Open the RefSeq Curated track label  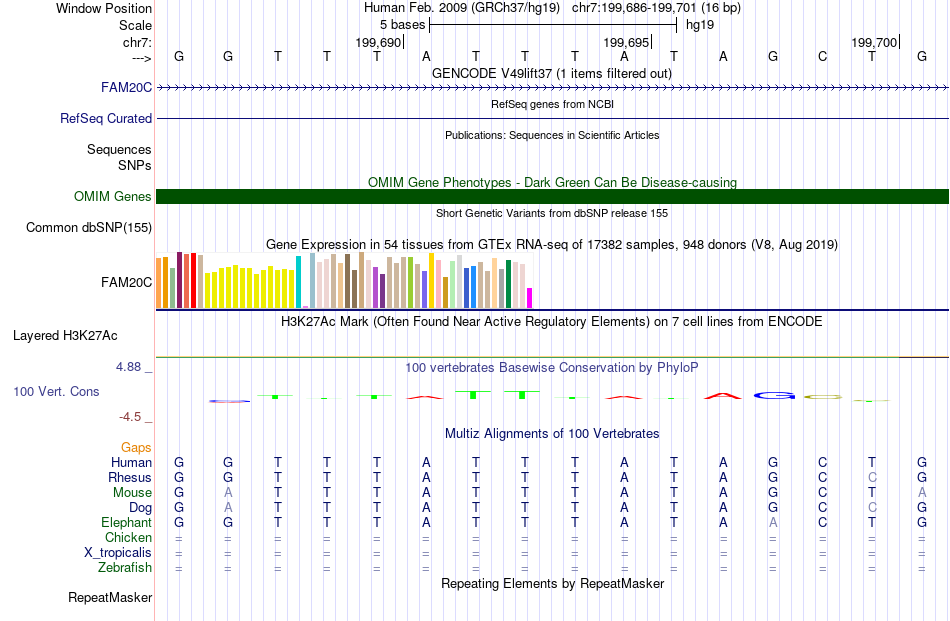(x=105, y=119)
